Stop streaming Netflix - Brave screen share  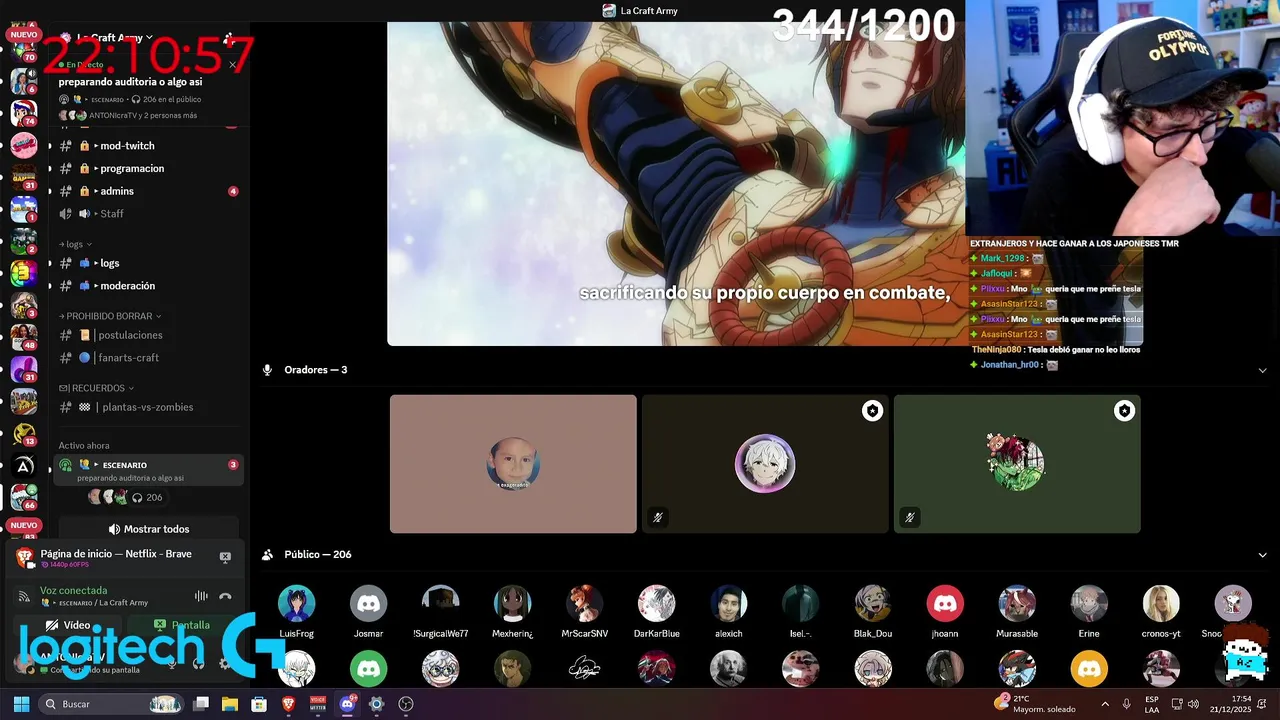225,557
